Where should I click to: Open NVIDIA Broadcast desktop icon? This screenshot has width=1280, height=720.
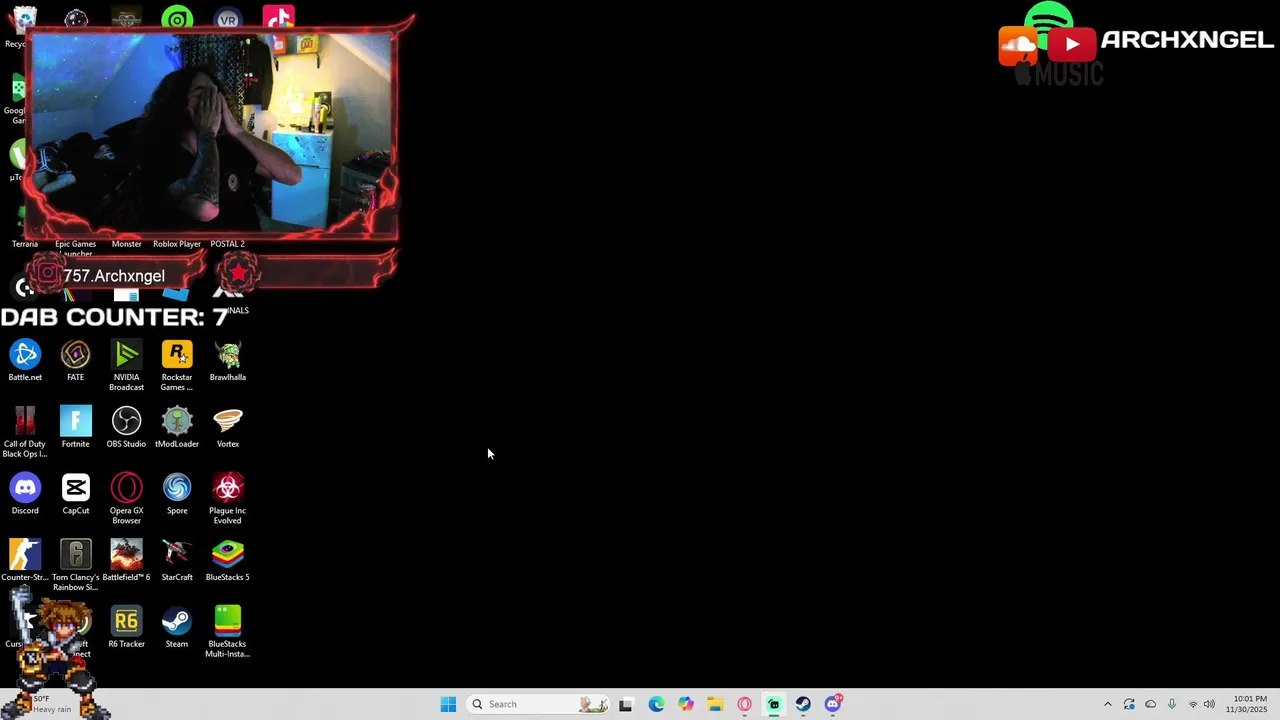(126, 365)
